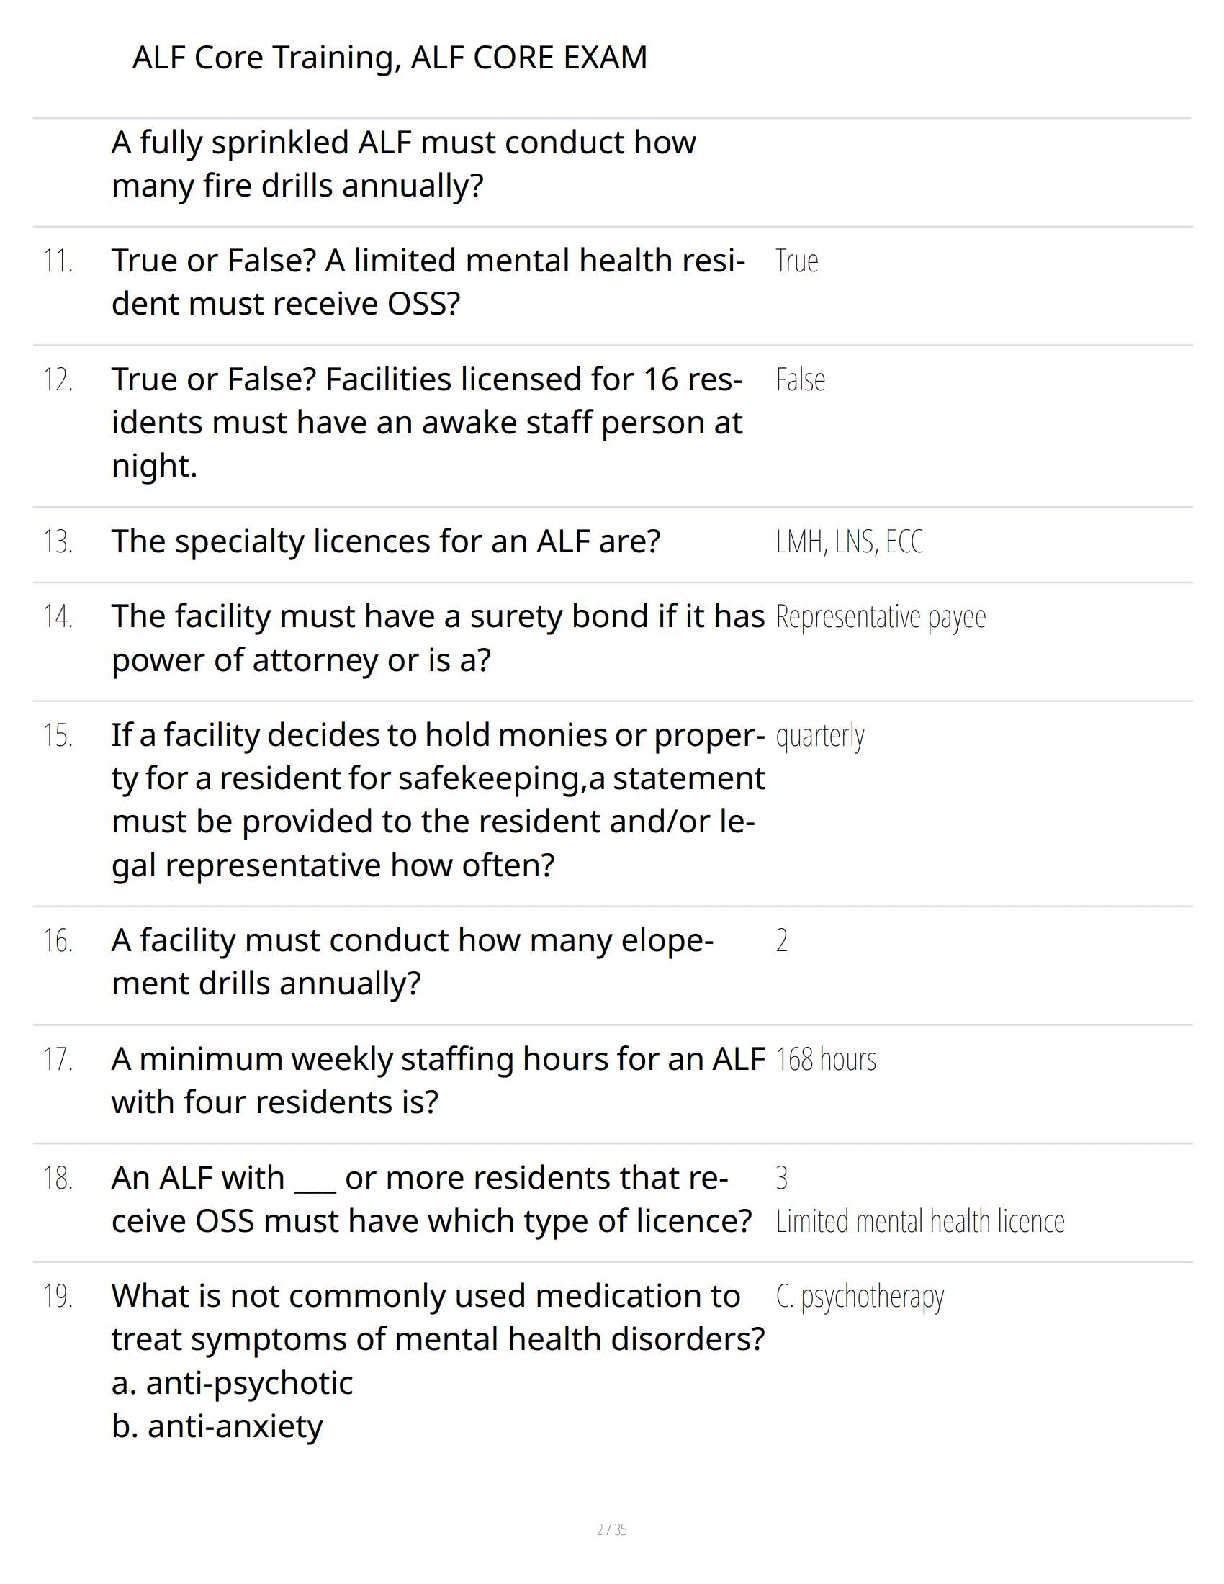This screenshot has width=1224, height=1584.
Task: Click the "a. anti-psychotic" option
Action: 232,1383
